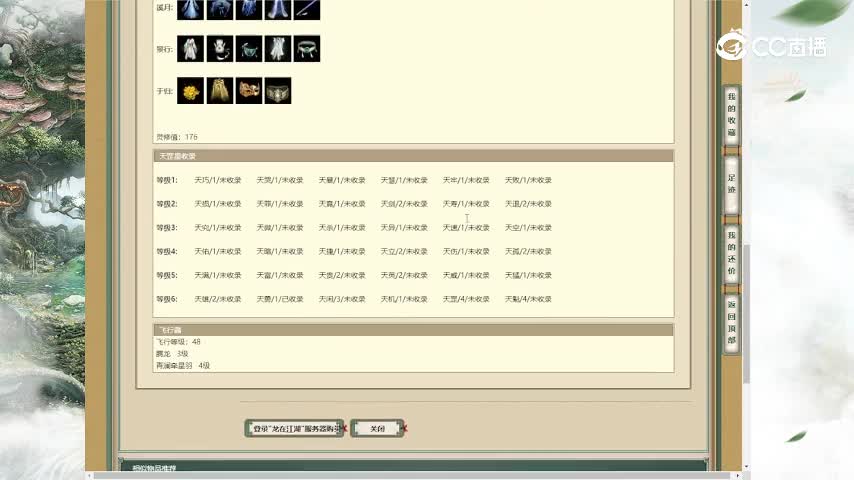The width and height of the screenshot is (854, 480).
Task: Click the 关闭 button
Action: coord(377,429)
